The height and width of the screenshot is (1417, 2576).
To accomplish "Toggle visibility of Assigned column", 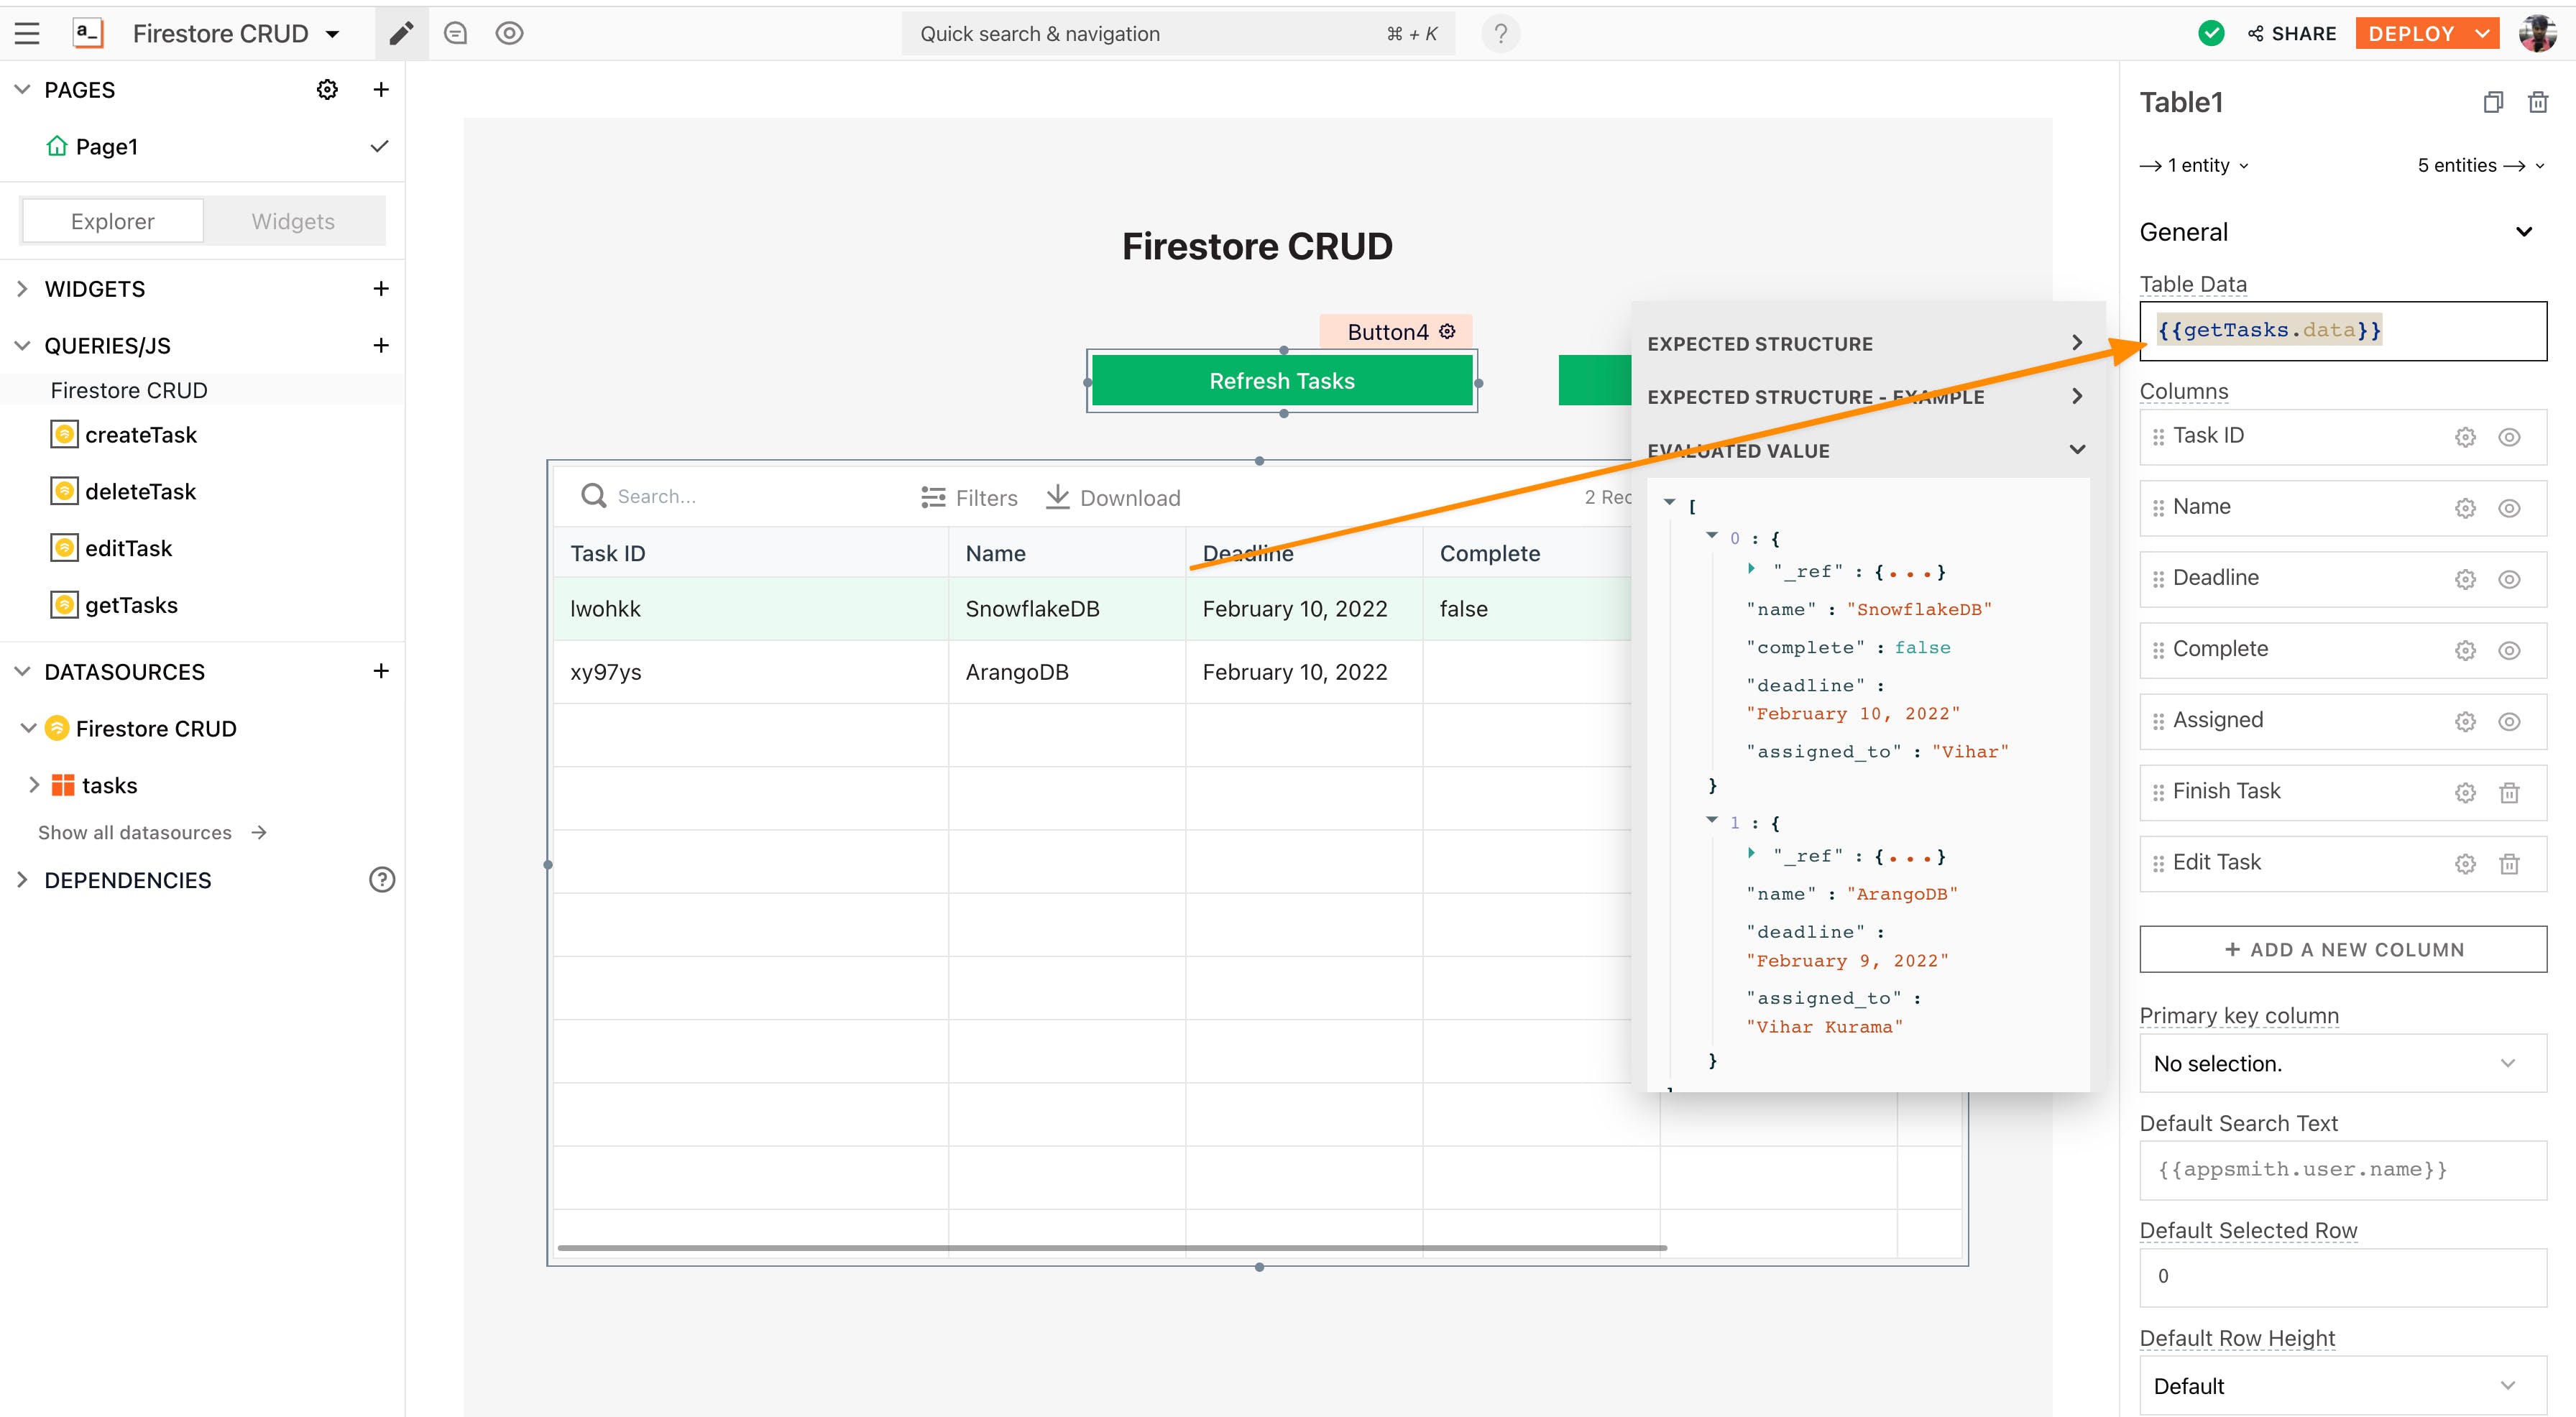I will pos(2509,721).
